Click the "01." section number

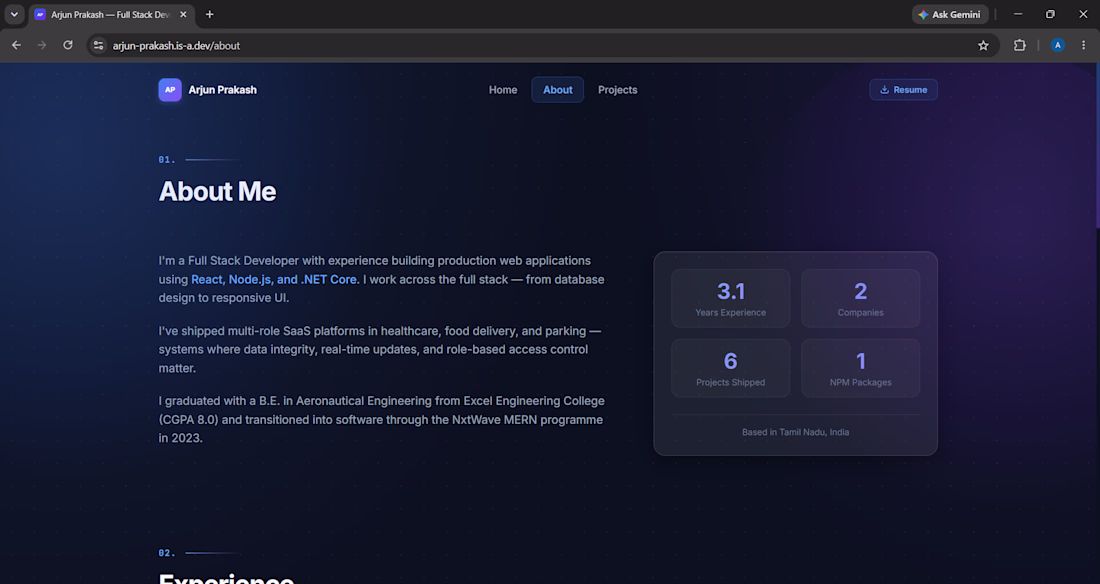pos(167,160)
